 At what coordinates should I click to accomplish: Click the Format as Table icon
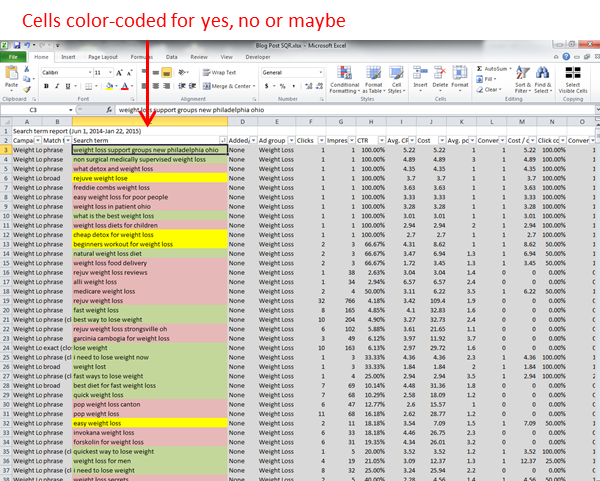click(373, 72)
